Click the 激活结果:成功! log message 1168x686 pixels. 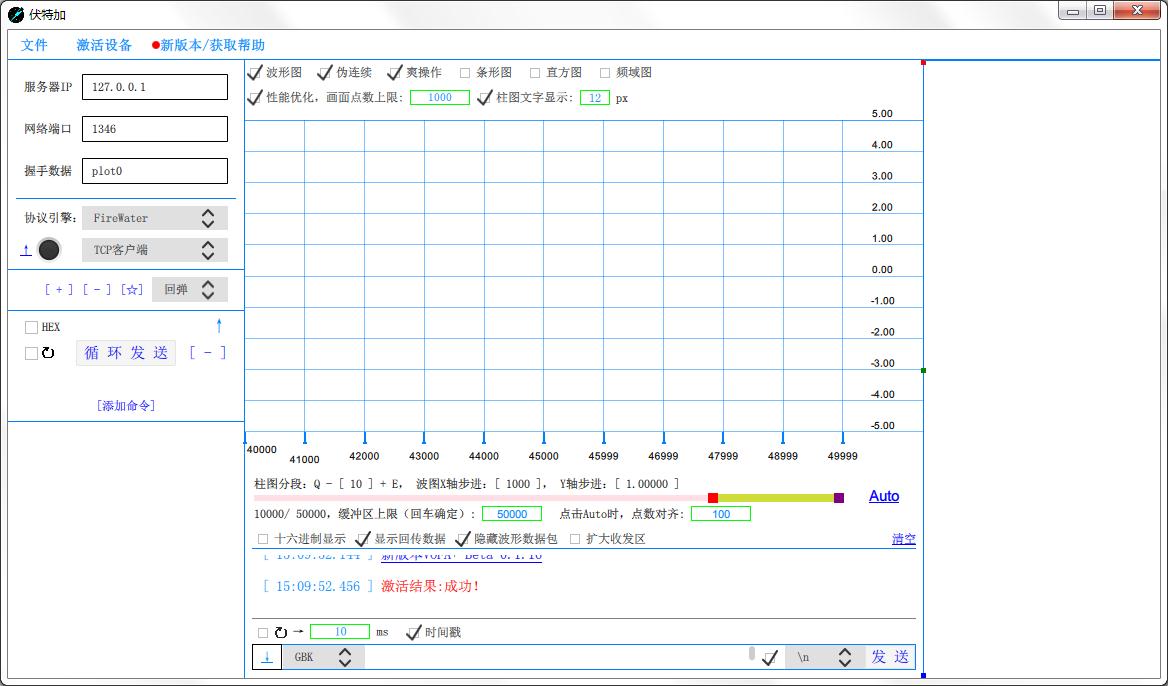click(x=430, y=587)
